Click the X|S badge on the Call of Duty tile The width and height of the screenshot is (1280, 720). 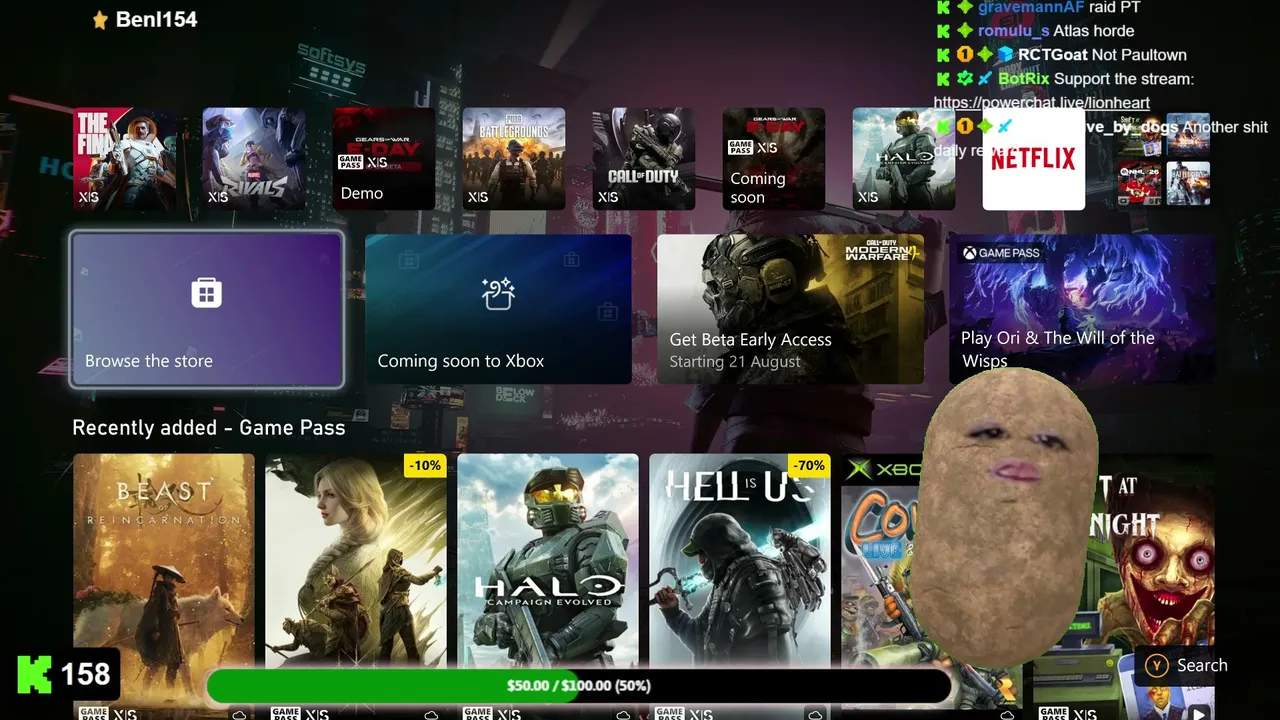coord(608,197)
